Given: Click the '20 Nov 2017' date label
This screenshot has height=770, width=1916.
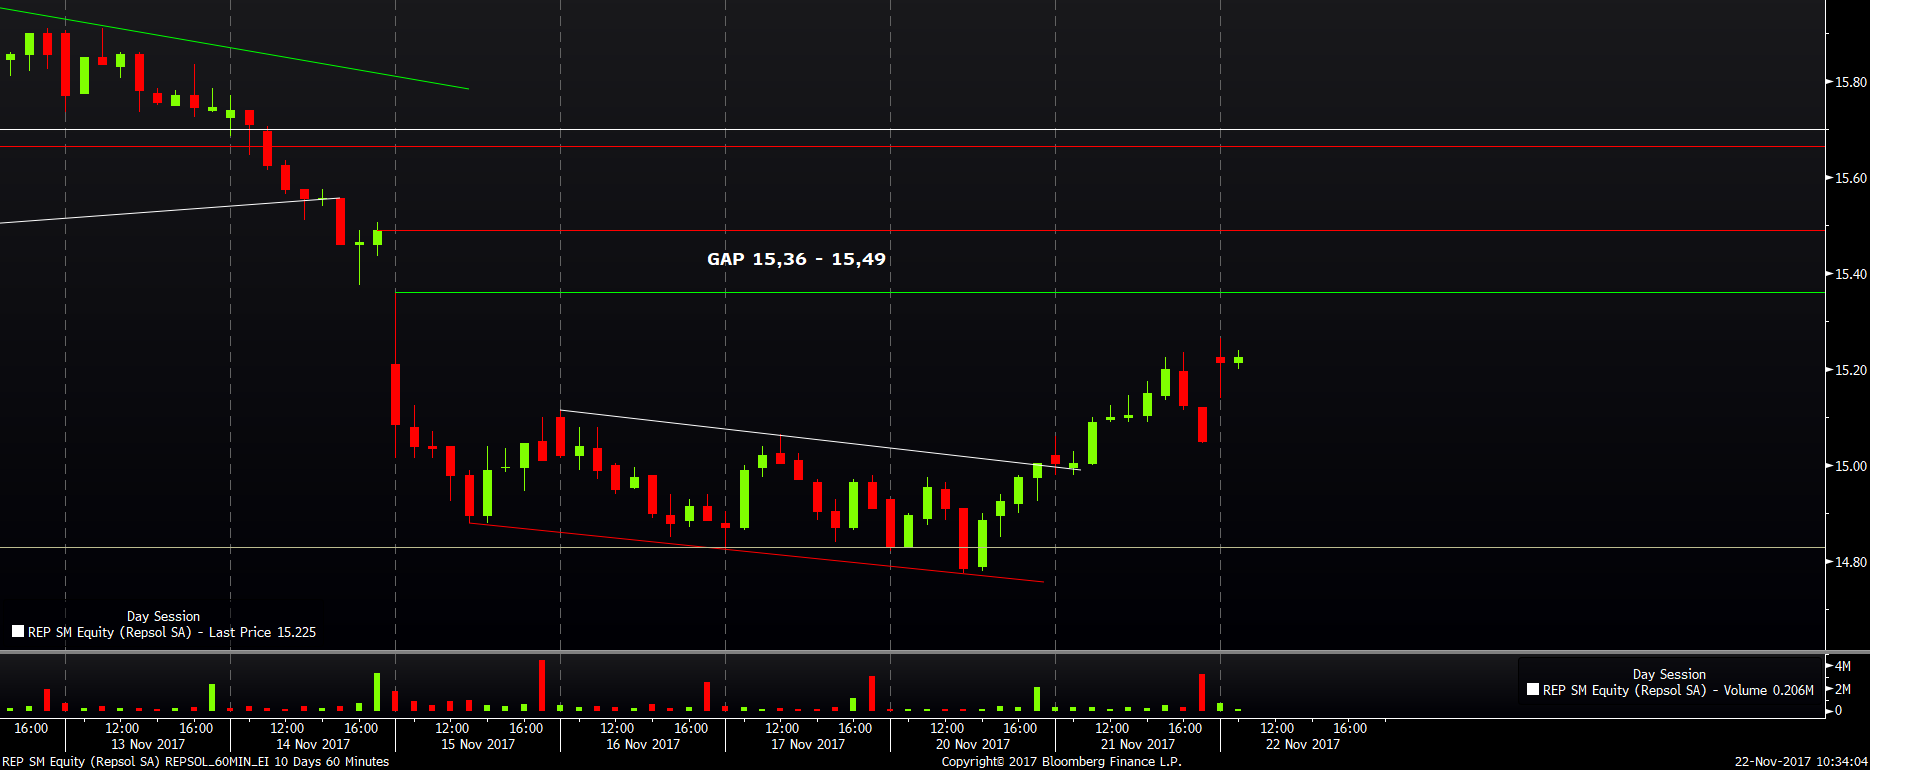Looking at the screenshot, I should pyautogui.click(x=973, y=744).
